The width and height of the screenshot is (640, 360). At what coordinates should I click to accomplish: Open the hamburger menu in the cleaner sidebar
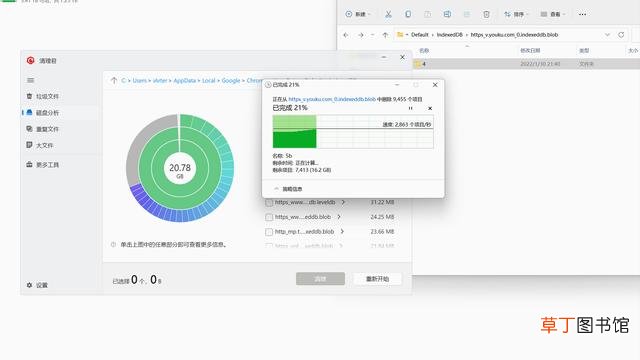[x=31, y=80]
